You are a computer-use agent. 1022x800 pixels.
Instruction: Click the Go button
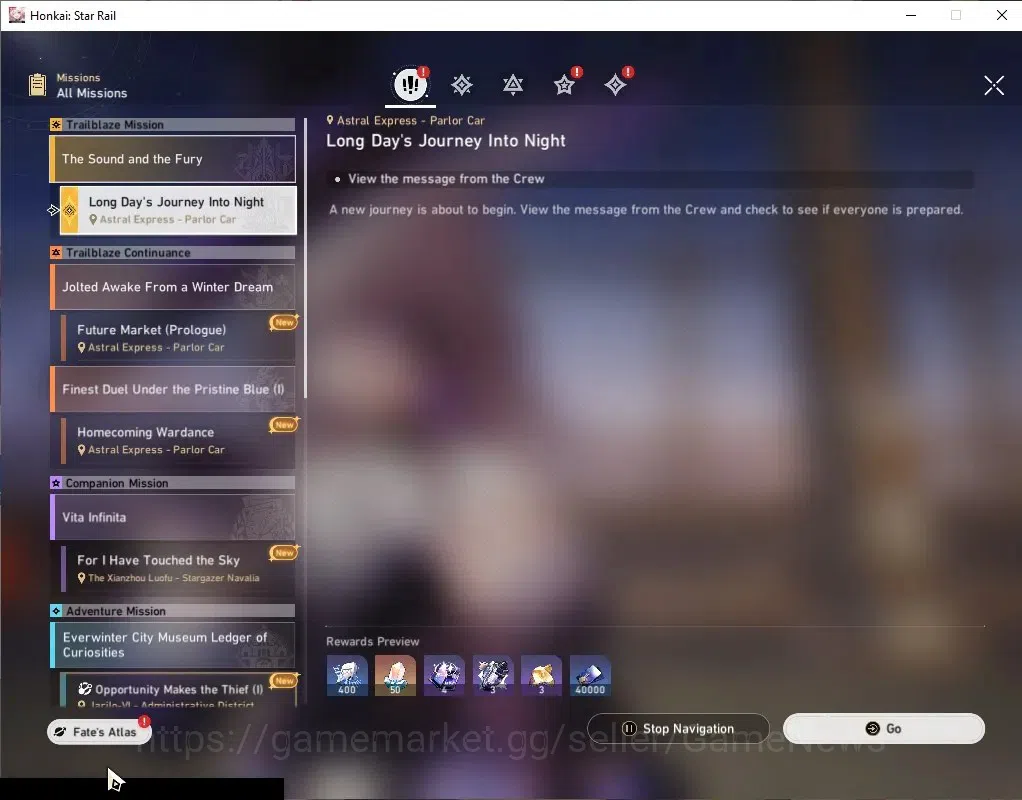coord(883,728)
